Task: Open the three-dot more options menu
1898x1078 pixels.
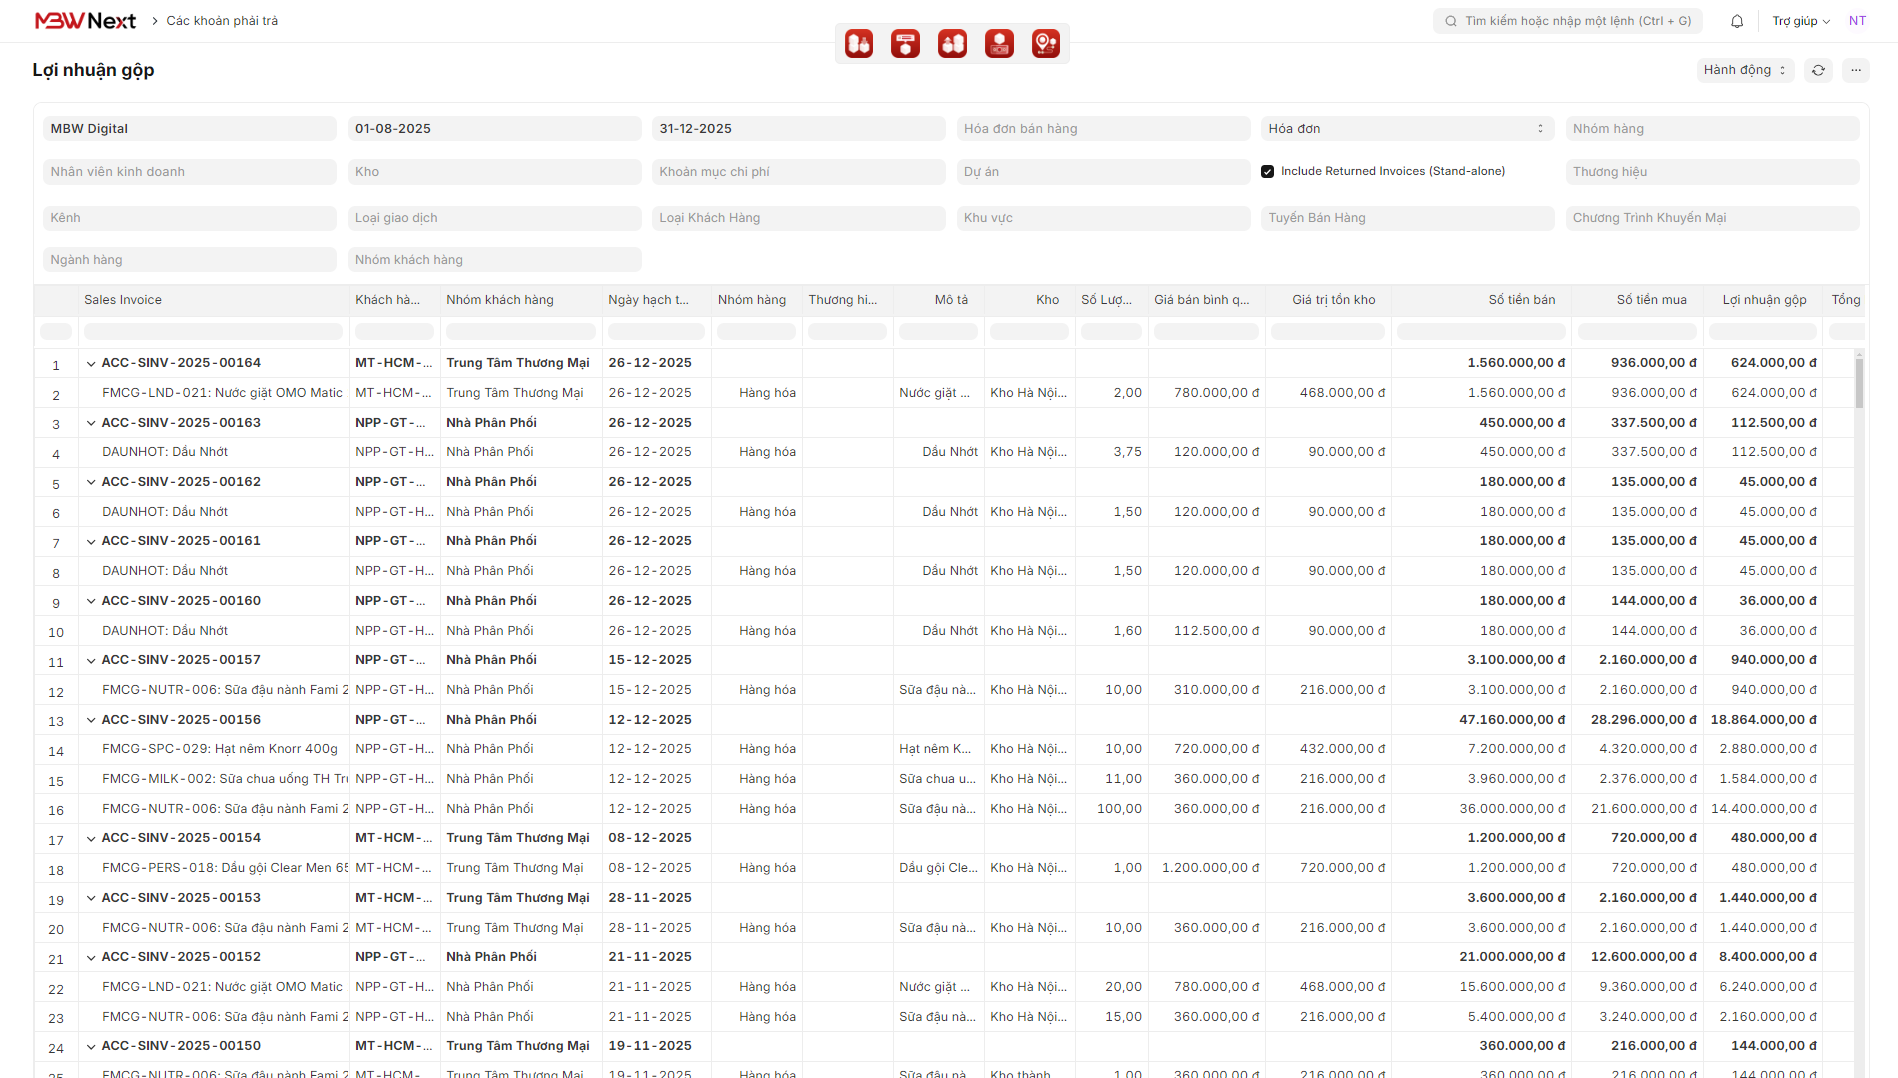Action: pyautogui.click(x=1856, y=70)
